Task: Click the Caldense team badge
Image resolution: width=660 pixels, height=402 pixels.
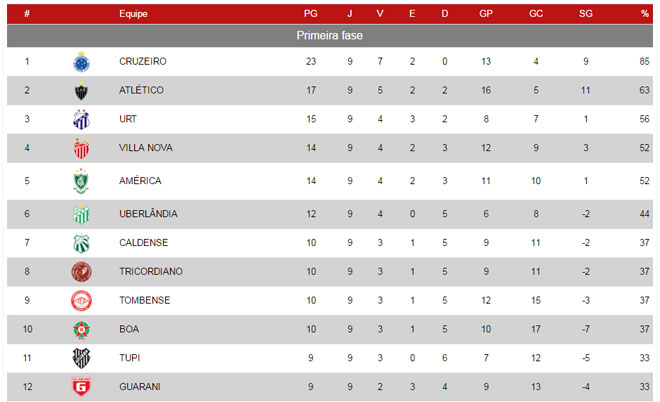Action: tap(81, 243)
